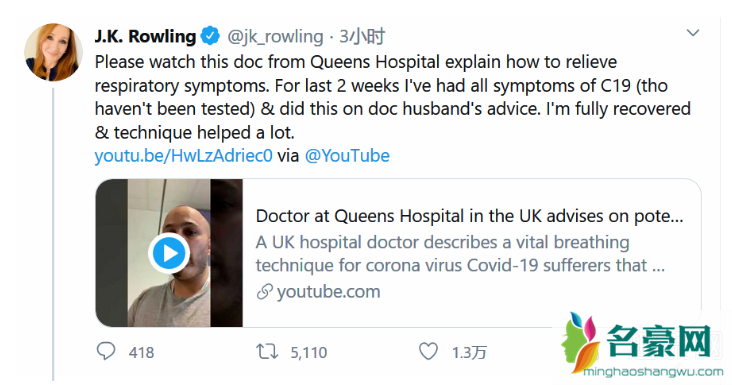Screen dimensions: 732x385
Task: Like the tweet with the heart icon
Action: 428,351
